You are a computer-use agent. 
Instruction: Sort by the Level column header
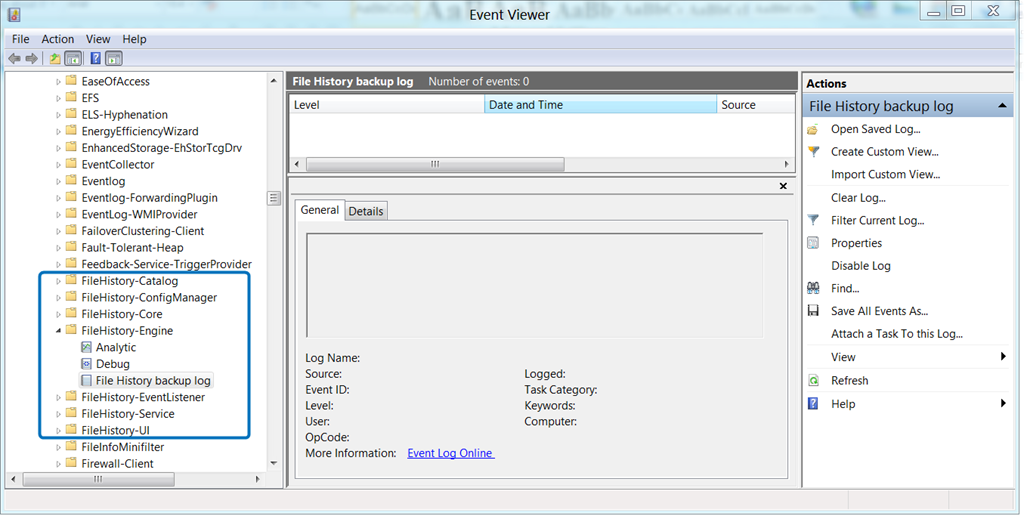[x=387, y=104]
